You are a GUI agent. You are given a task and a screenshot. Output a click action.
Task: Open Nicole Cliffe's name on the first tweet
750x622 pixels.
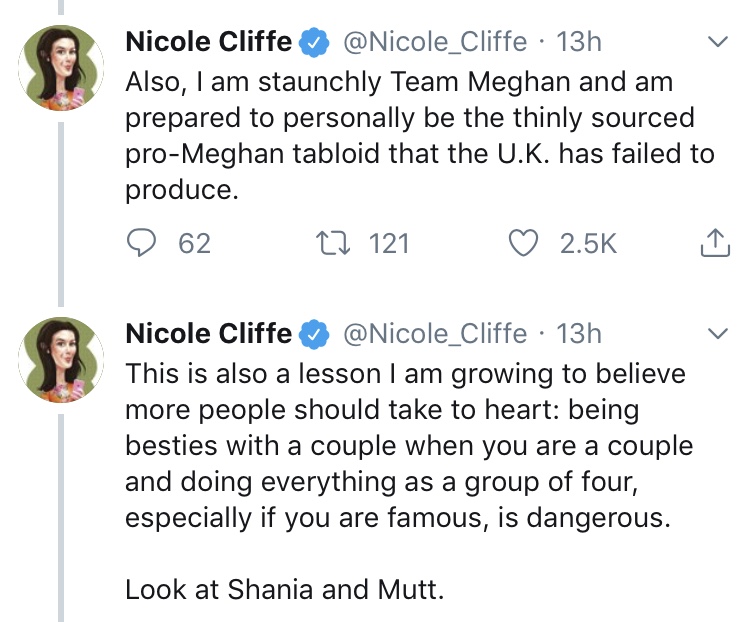click(209, 43)
